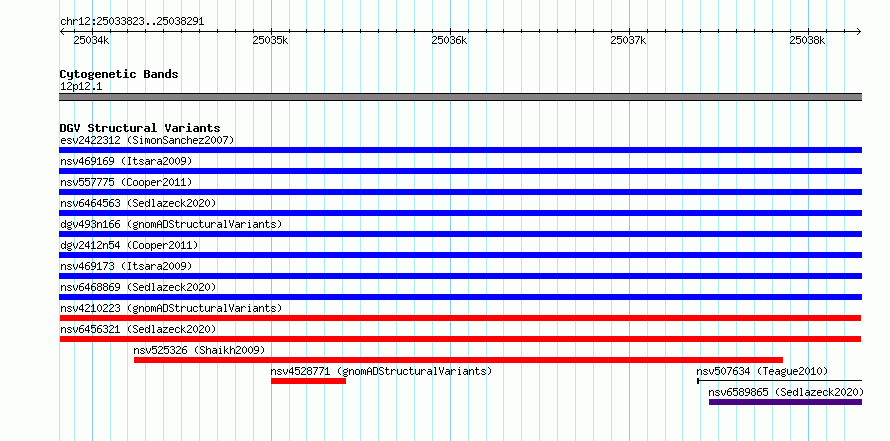Image resolution: width=890 pixels, height=441 pixels.
Task: Click the 25035k ruler tick label
Action: pos(270,40)
